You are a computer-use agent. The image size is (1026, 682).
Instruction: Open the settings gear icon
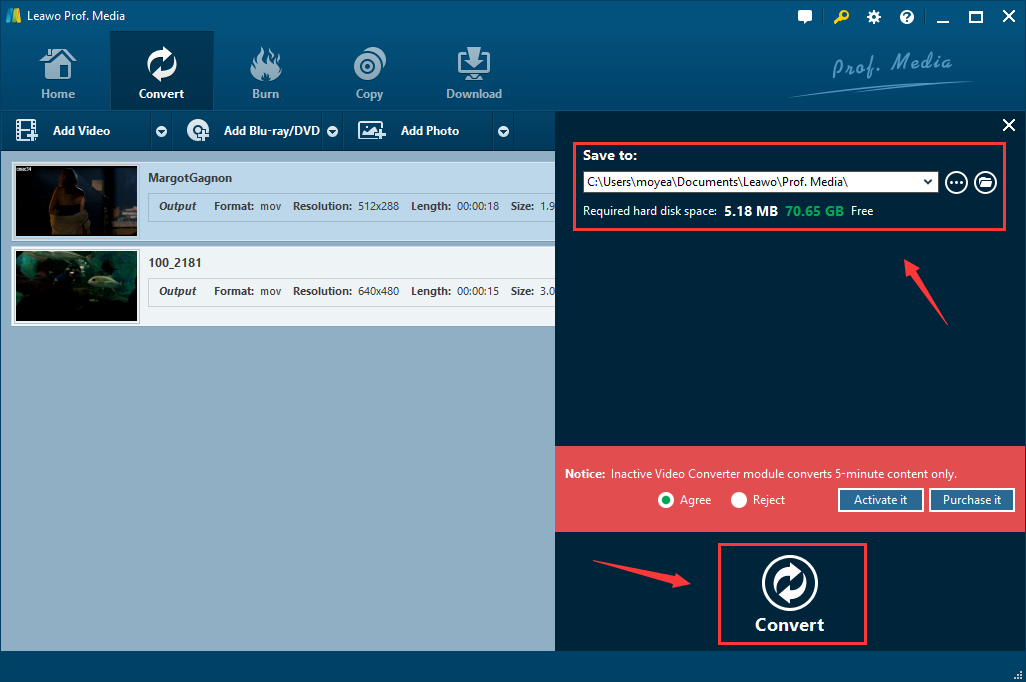(x=874, y=17)
